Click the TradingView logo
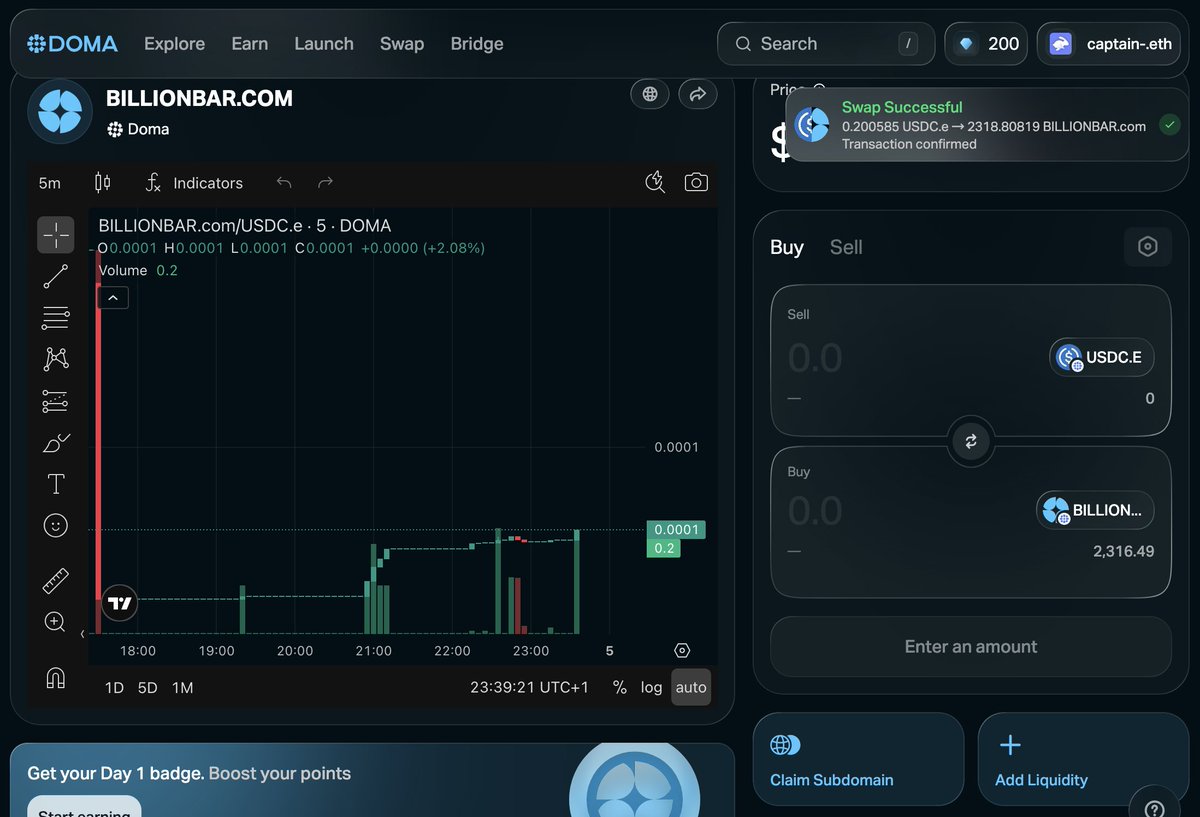This screenshot has height=817, width=1200. [x=120, y=603]
